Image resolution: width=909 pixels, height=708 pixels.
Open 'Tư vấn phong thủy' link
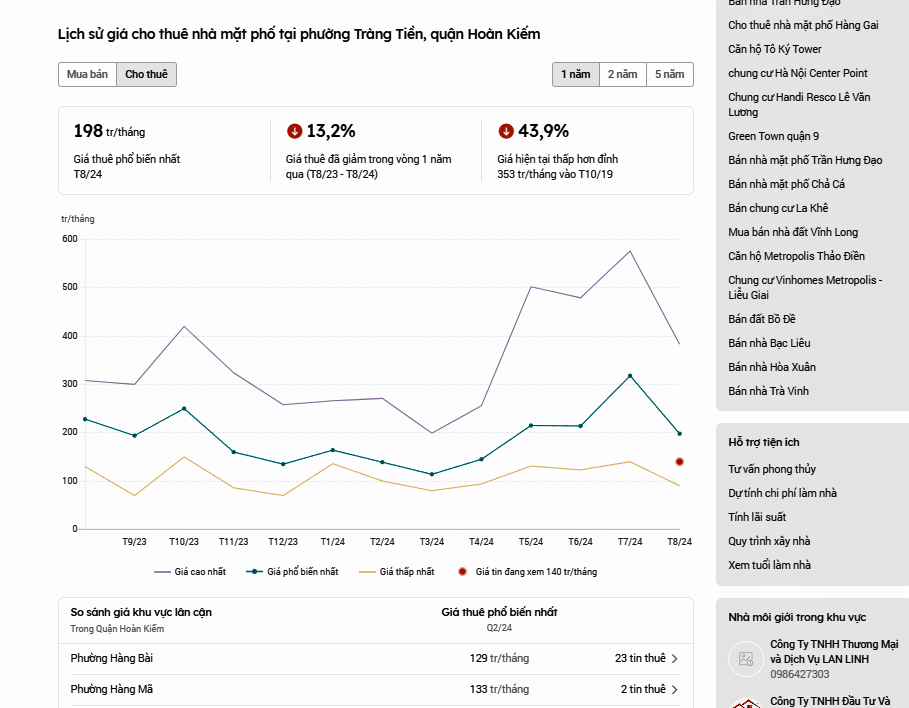771,469
